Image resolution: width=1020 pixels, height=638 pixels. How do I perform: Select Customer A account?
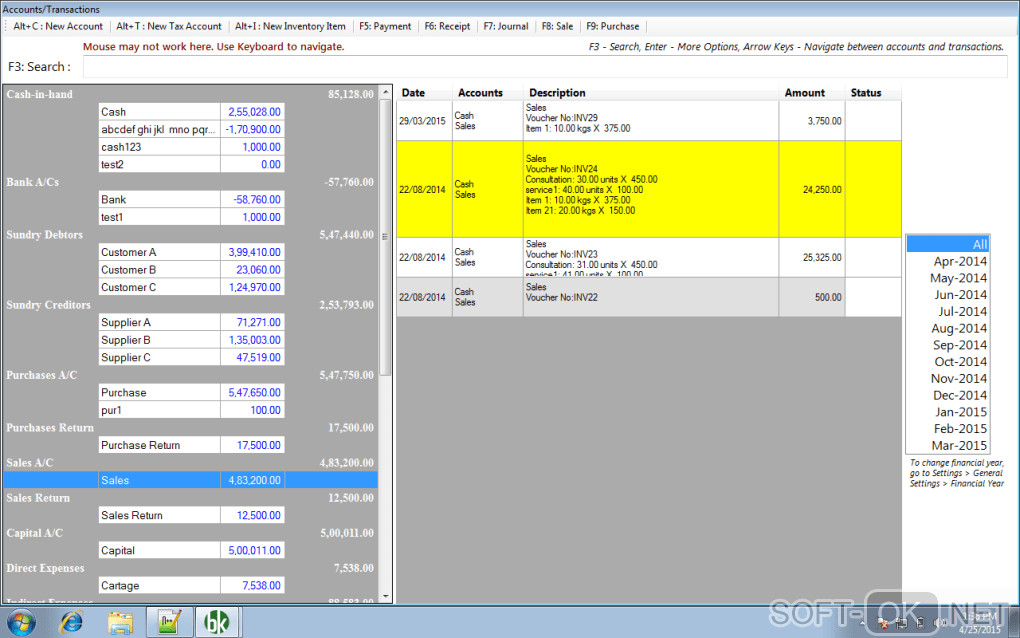click(191, 252)
